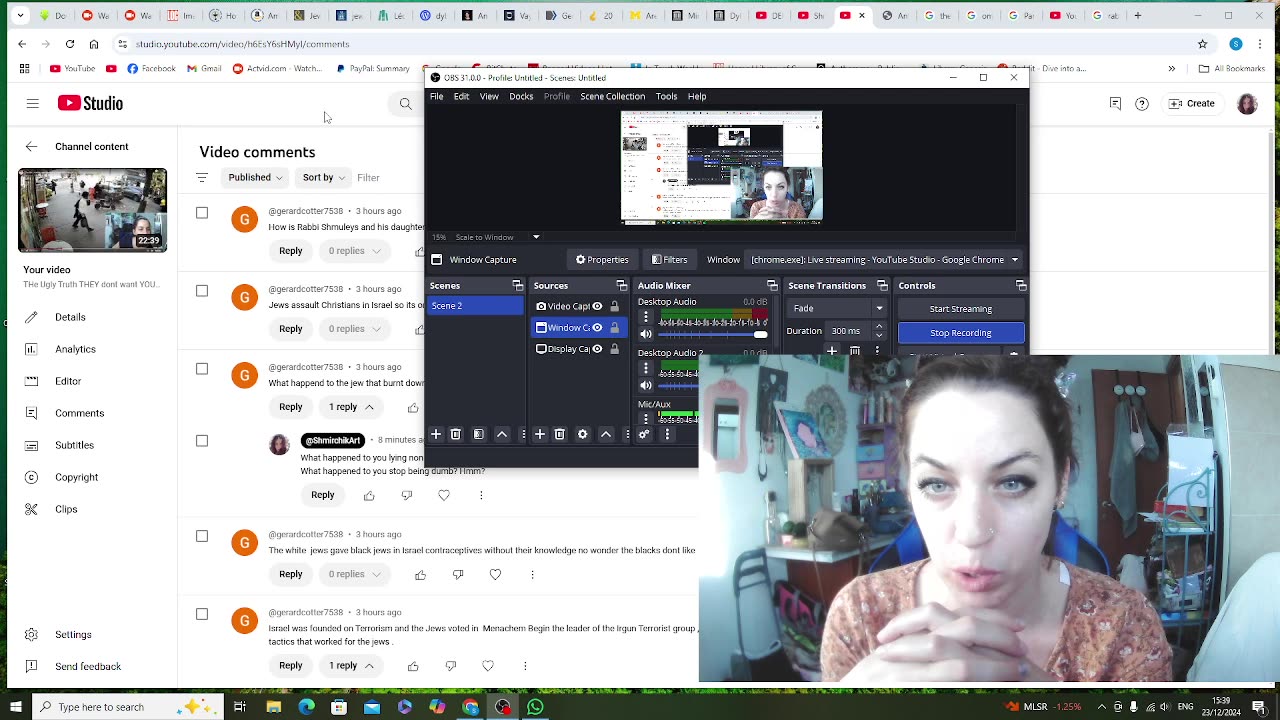
Task: Click Stop Recording in OBS
Action: (961, 333)
